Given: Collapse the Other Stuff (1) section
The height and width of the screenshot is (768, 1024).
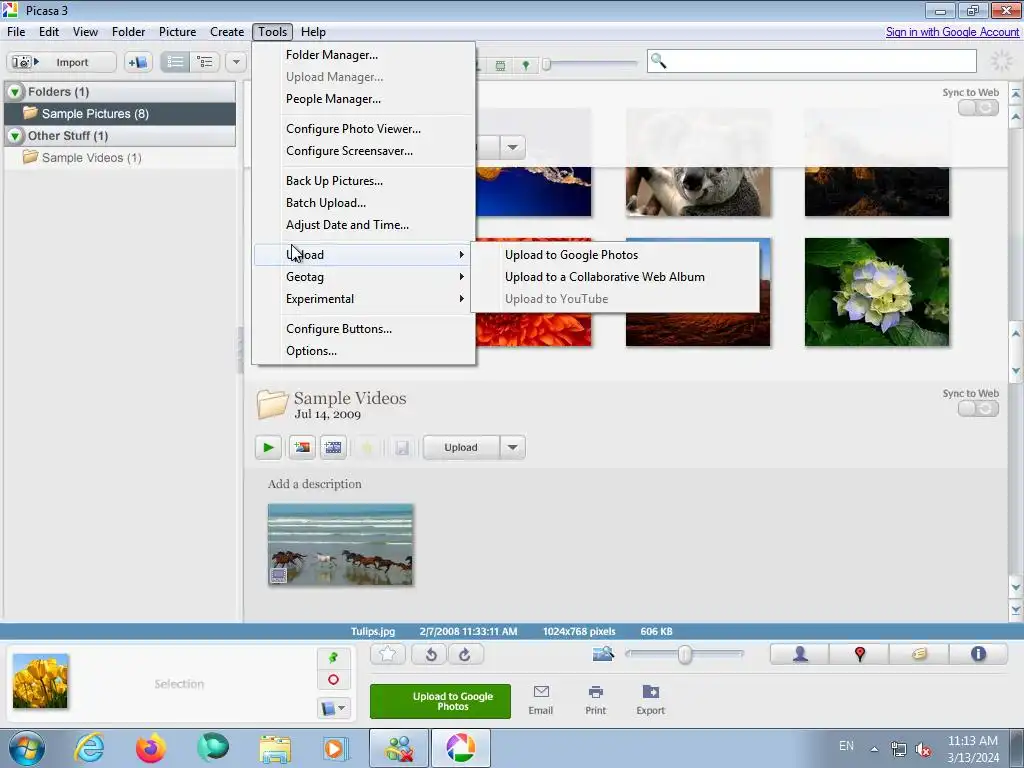Looking at the screenshot, I should (14, 136).
